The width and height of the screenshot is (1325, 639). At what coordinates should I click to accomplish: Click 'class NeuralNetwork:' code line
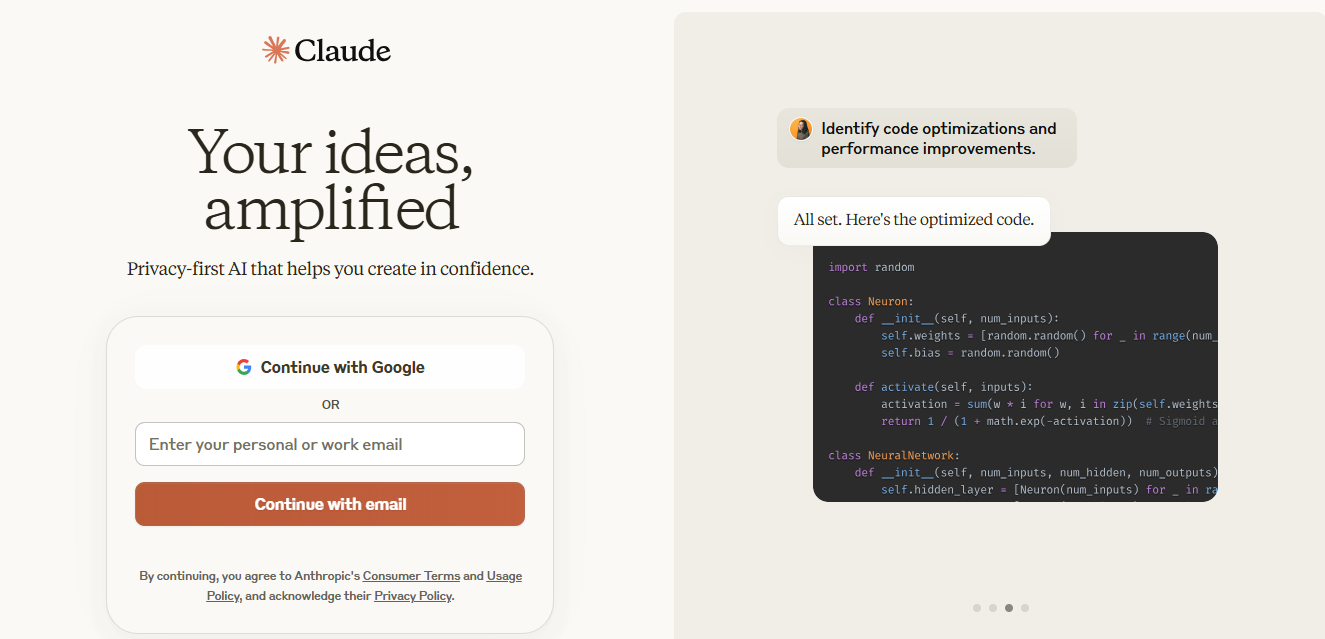pos(893,455)
